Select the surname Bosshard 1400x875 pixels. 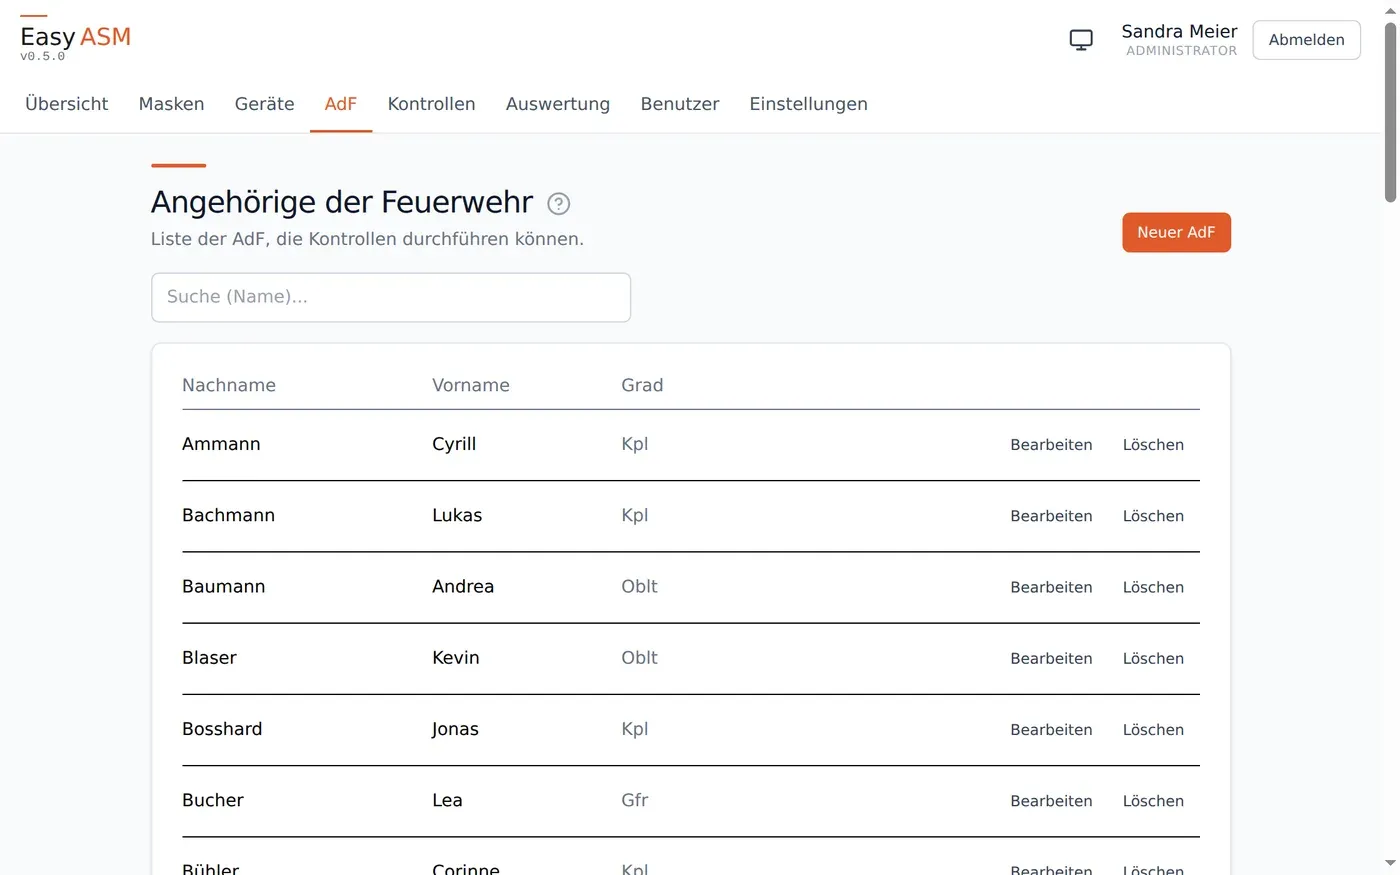point(222,729)
